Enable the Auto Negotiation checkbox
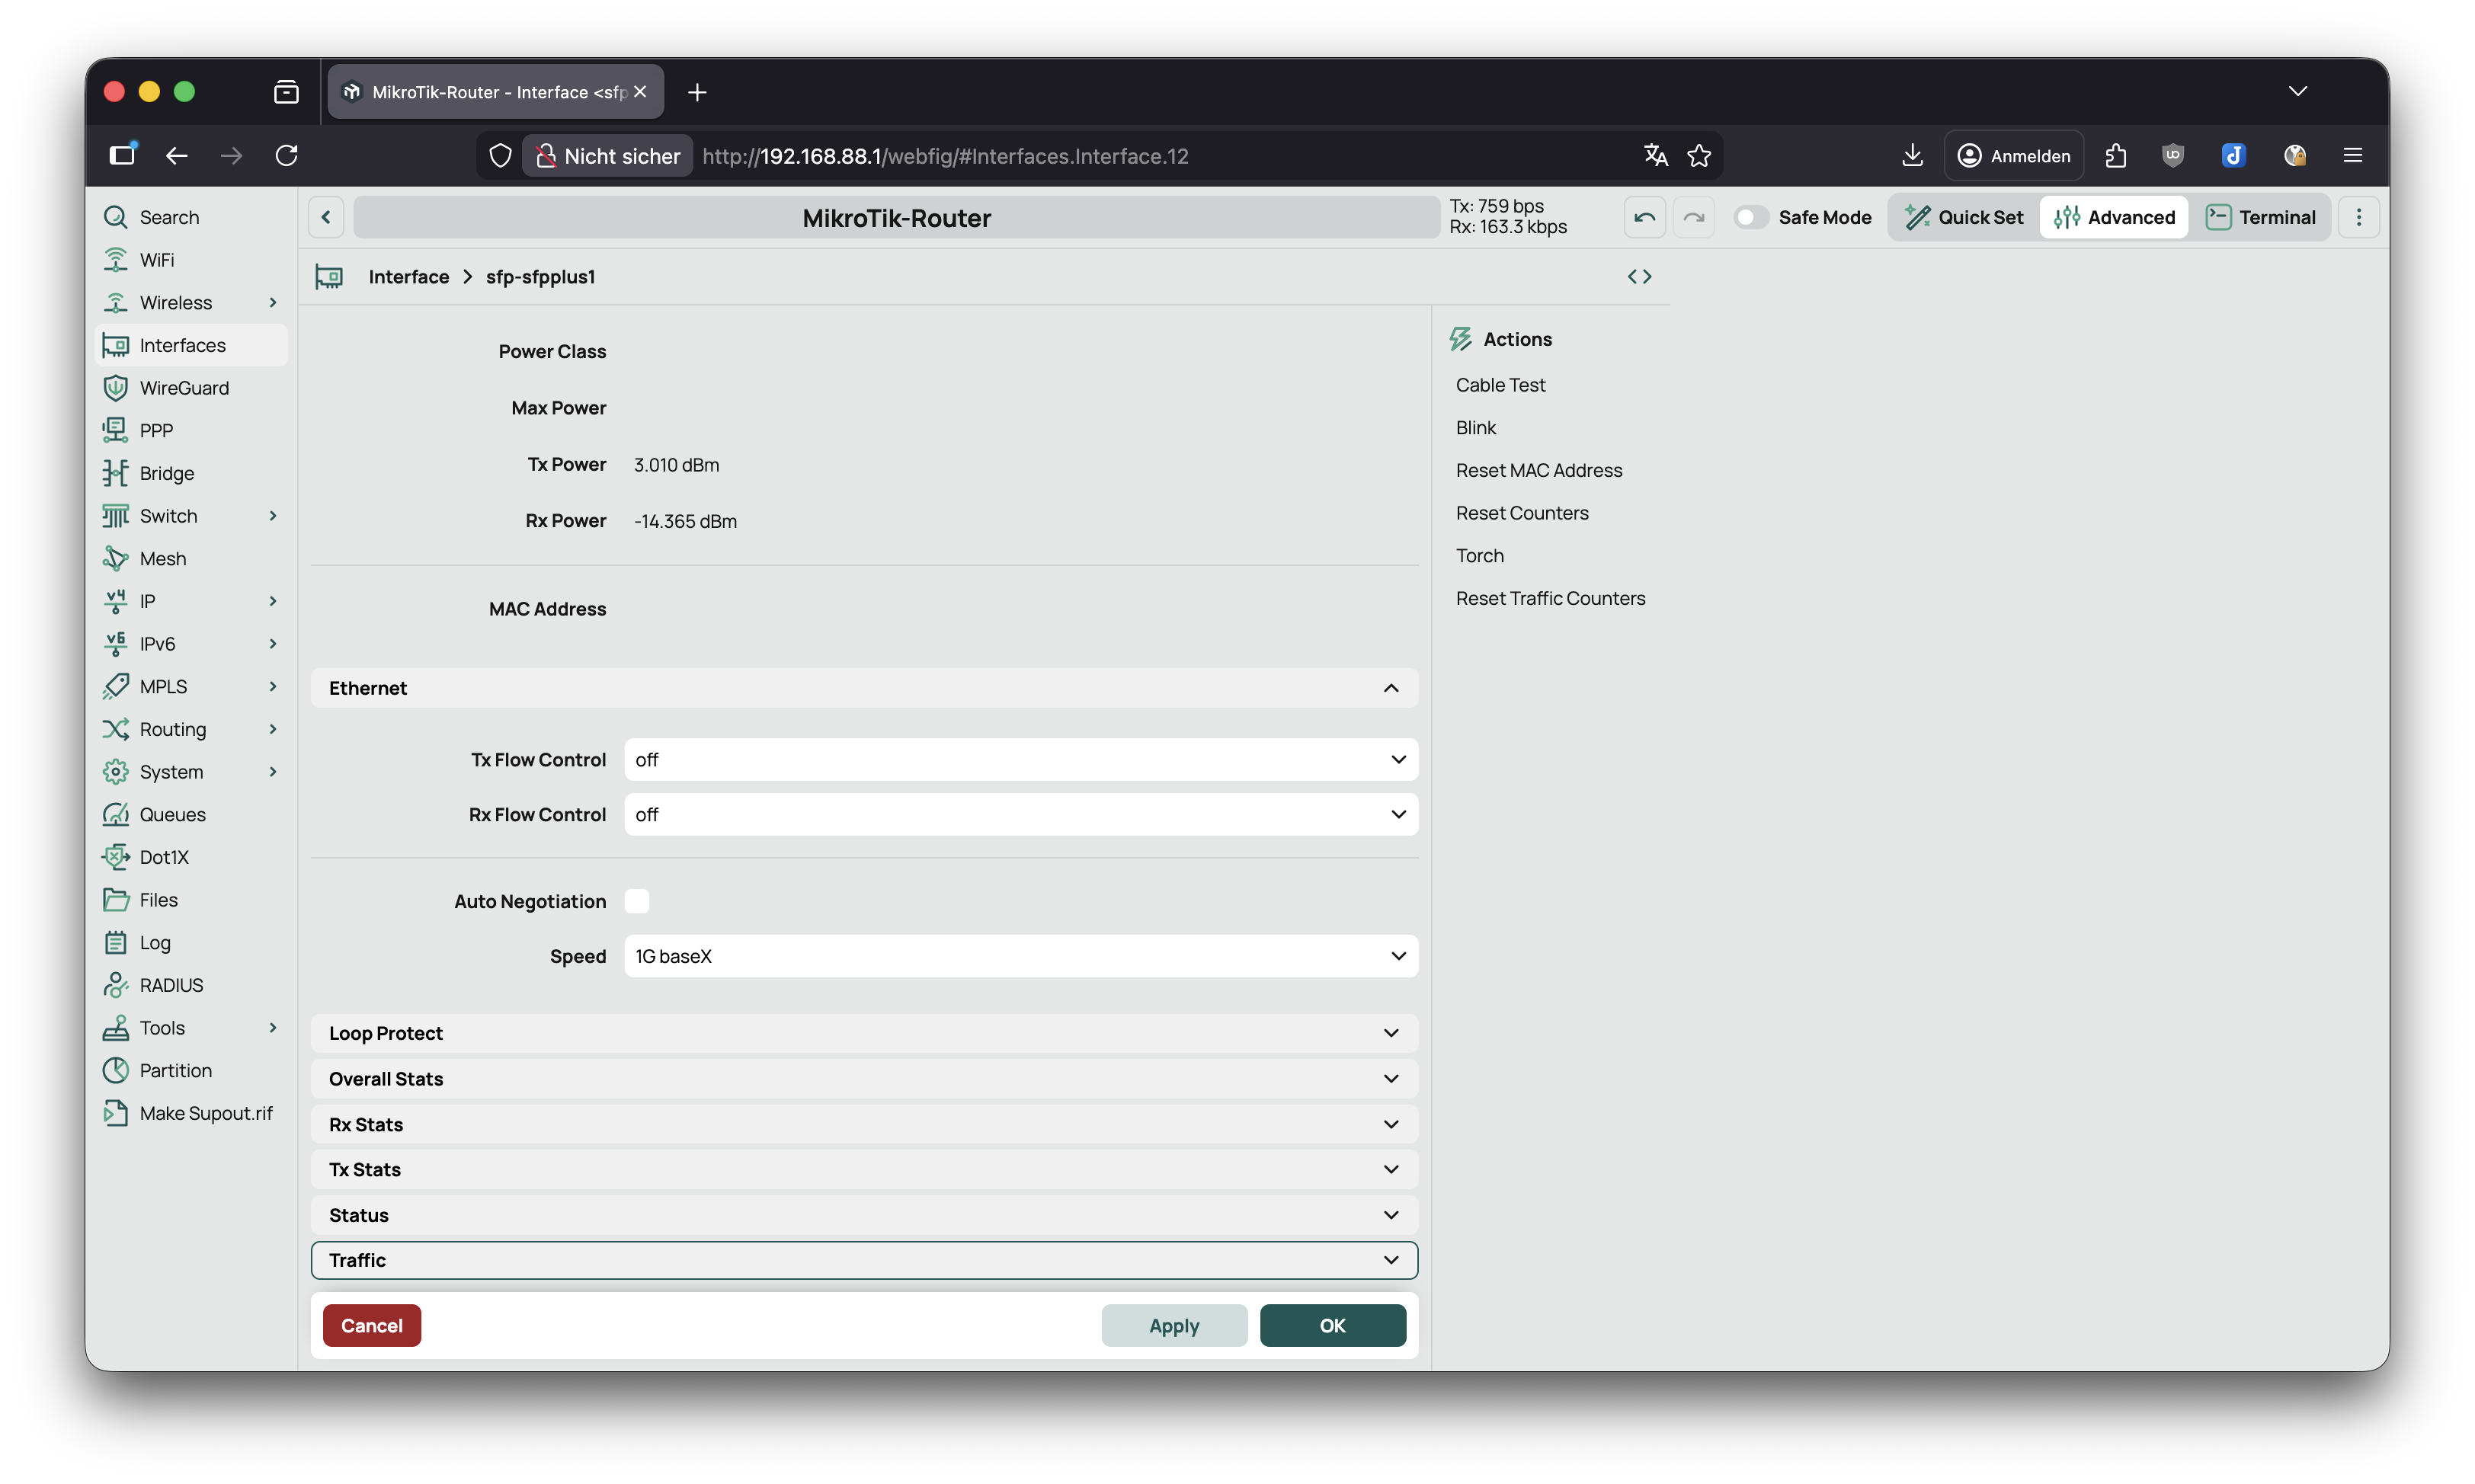The width and height of the screenshot is (2475, 1484). click(x=637, y=901)
